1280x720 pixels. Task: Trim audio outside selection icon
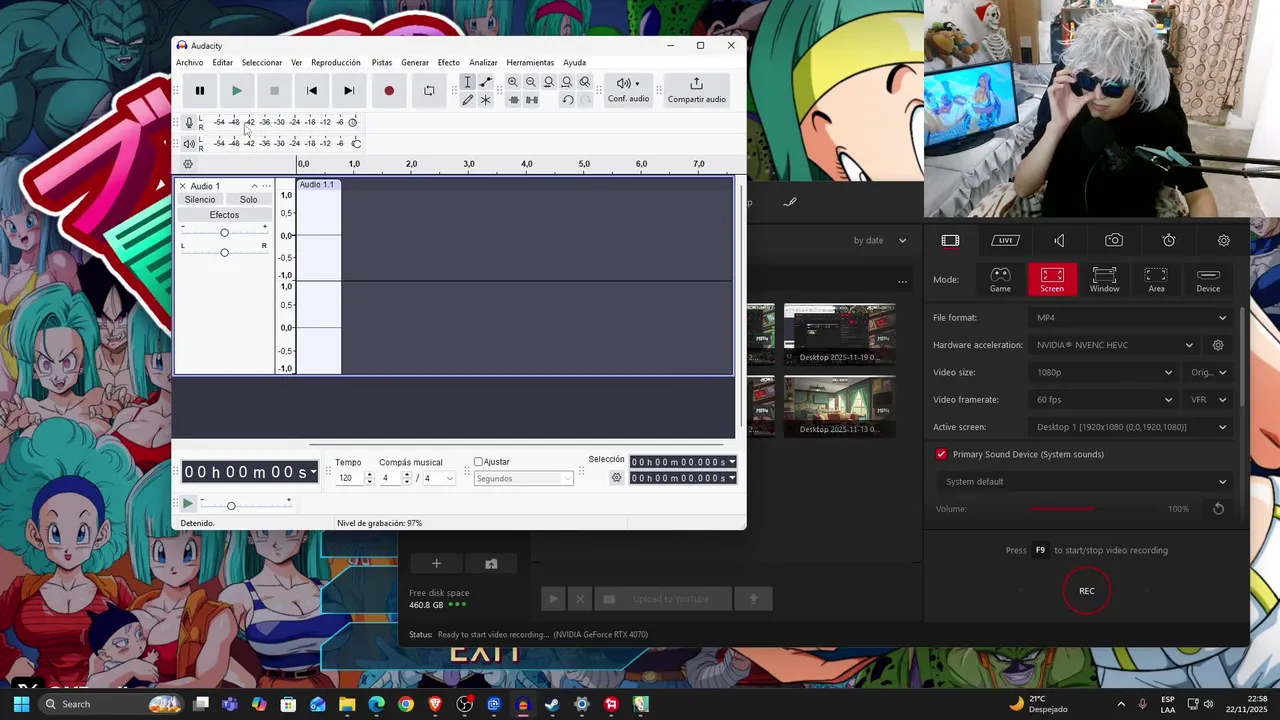click(x=514, y=100)
